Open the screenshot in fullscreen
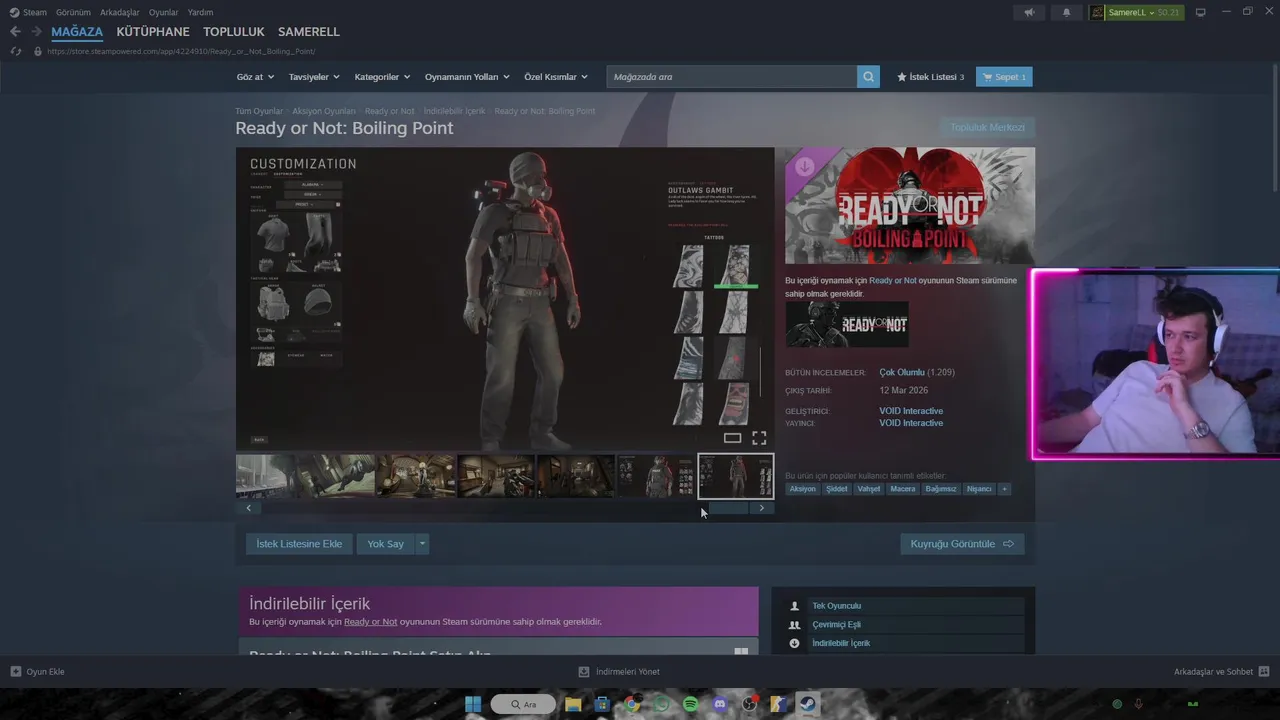 [759, 438]
